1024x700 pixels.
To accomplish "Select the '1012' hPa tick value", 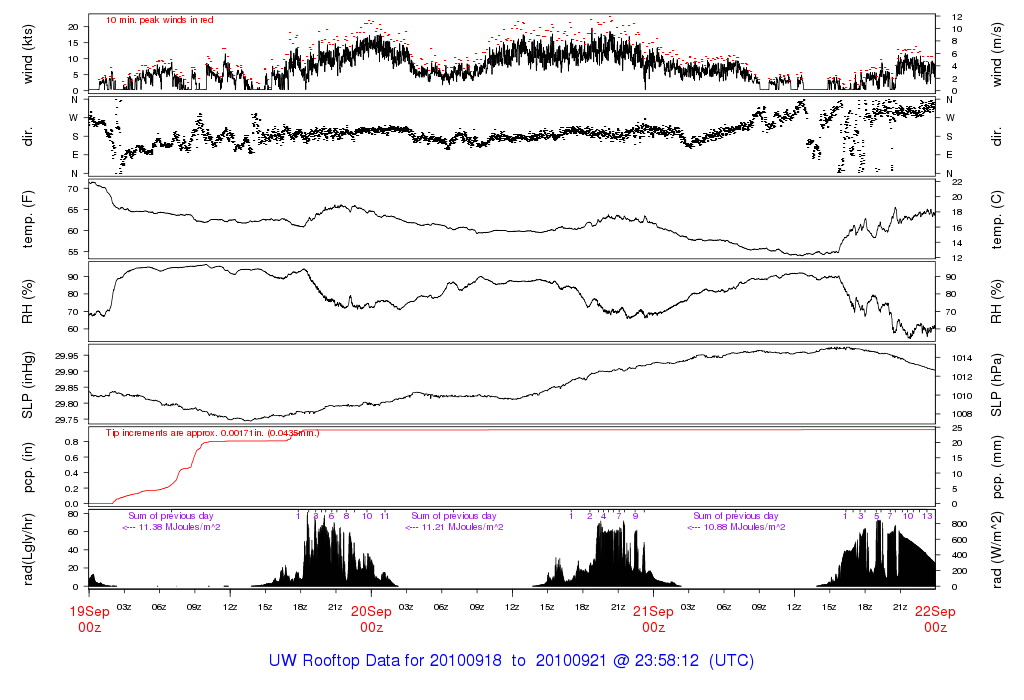I will [x=962, y=377].
